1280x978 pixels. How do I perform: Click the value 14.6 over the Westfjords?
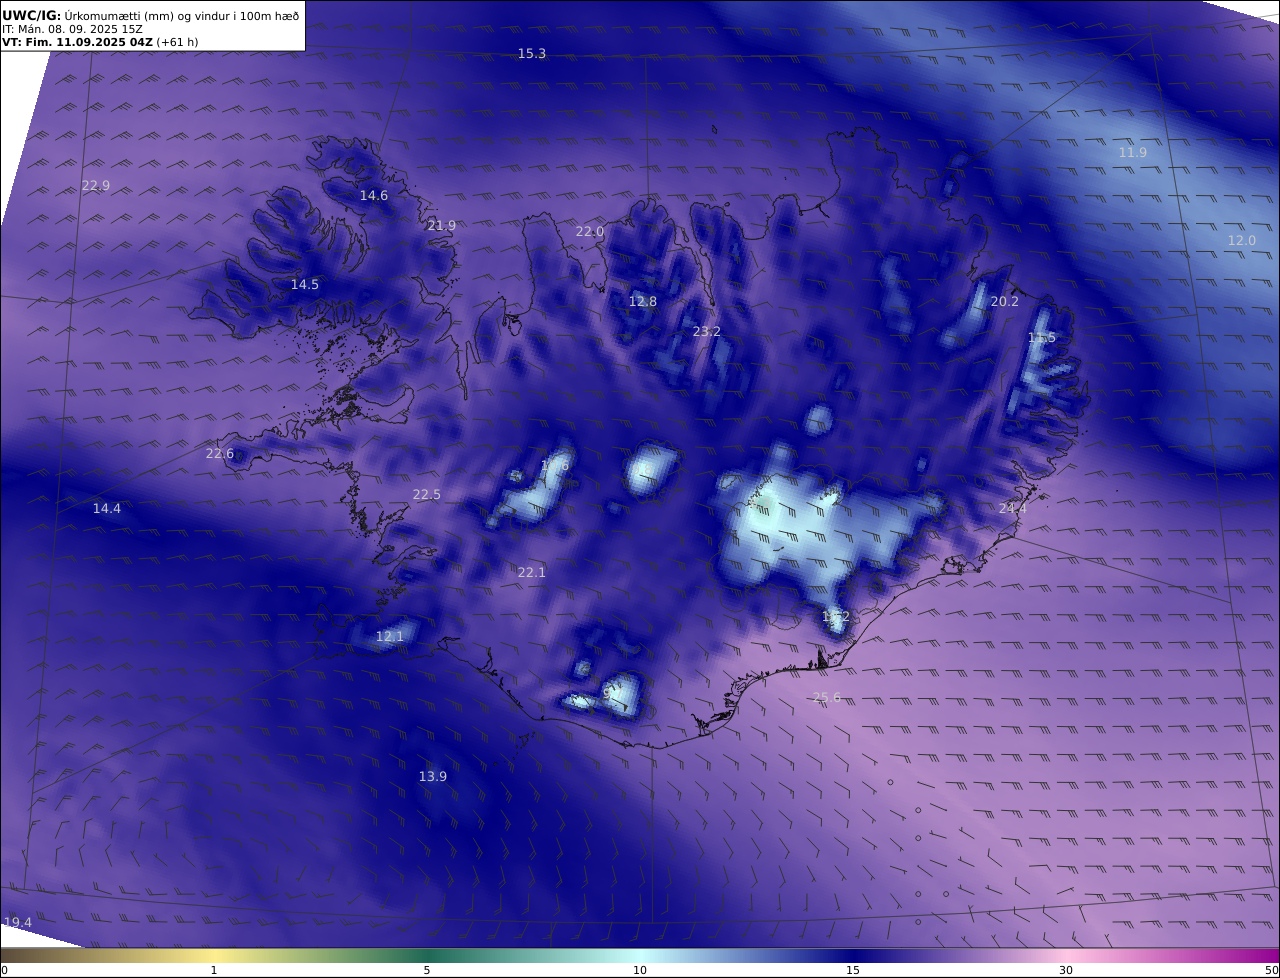[374, 196]
